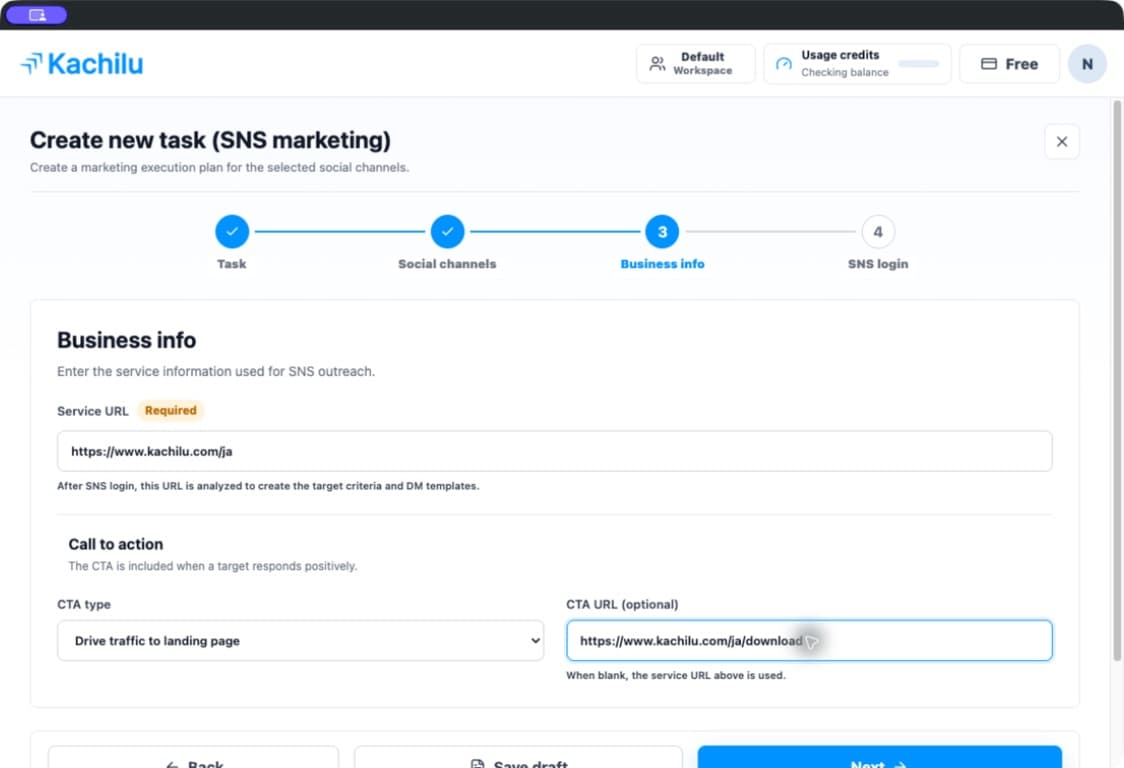
Task: Click the Task step label
Action: (232, 264)
